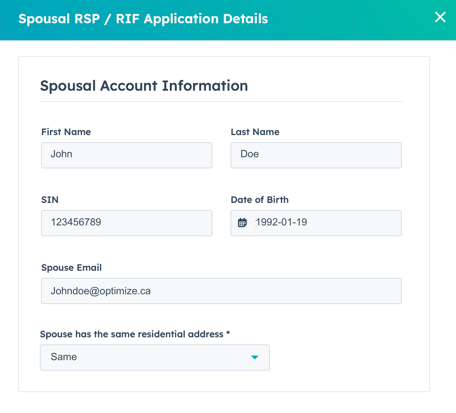Click the date value 1992-01-19
The image size is (456, 413).
tap(281, 222)
